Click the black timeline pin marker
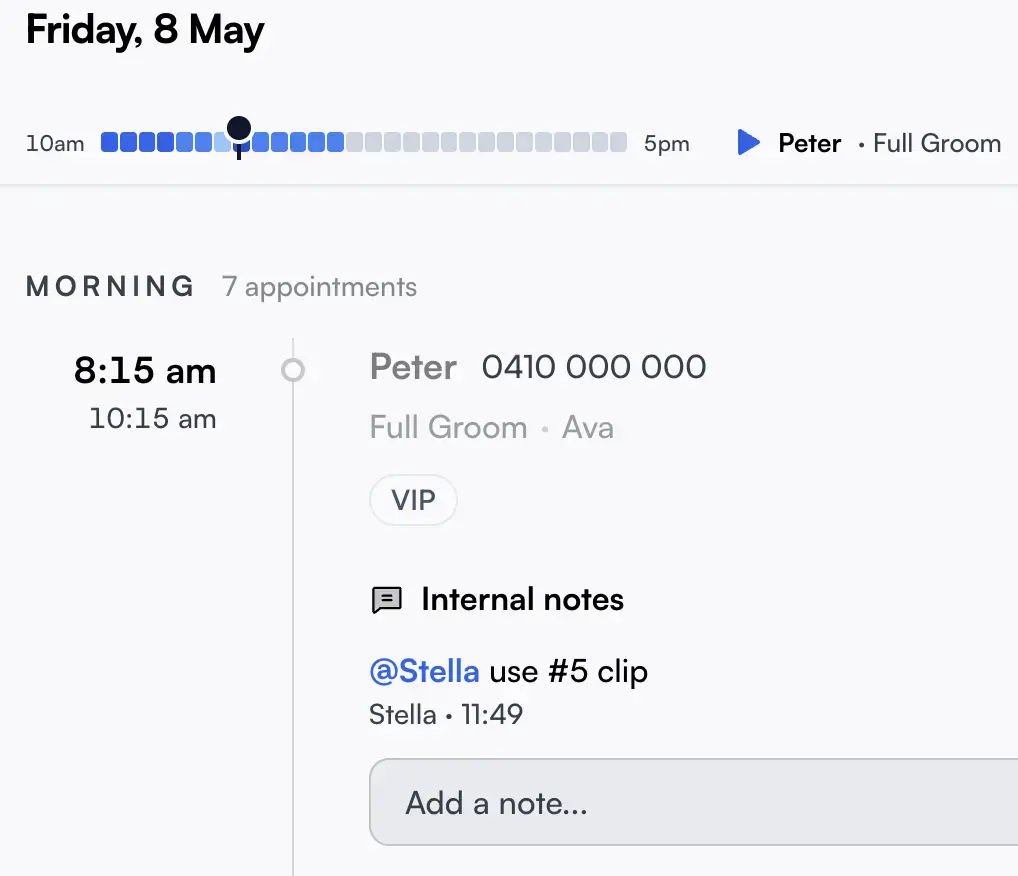Image resolution: width=1018 pixels, height=876 pixels. pos(239,136)
